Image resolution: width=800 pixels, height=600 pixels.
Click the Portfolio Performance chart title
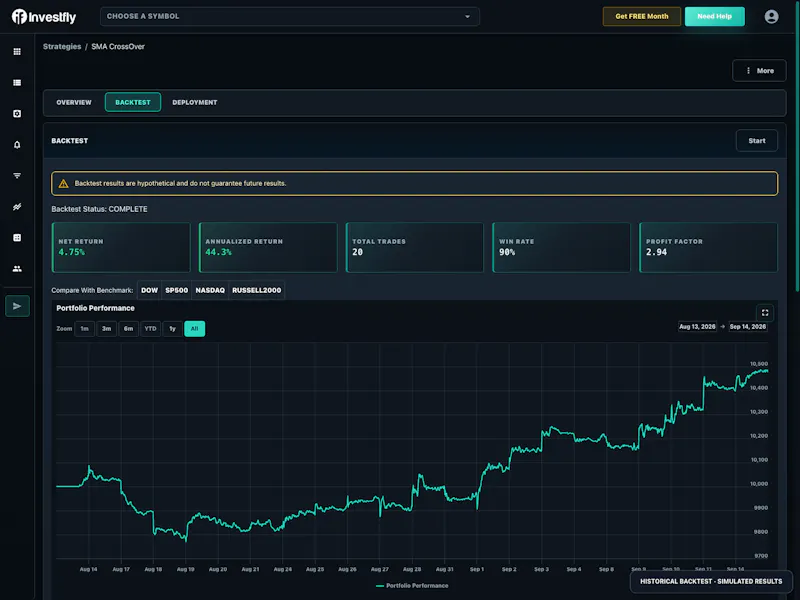click(95, 308)
